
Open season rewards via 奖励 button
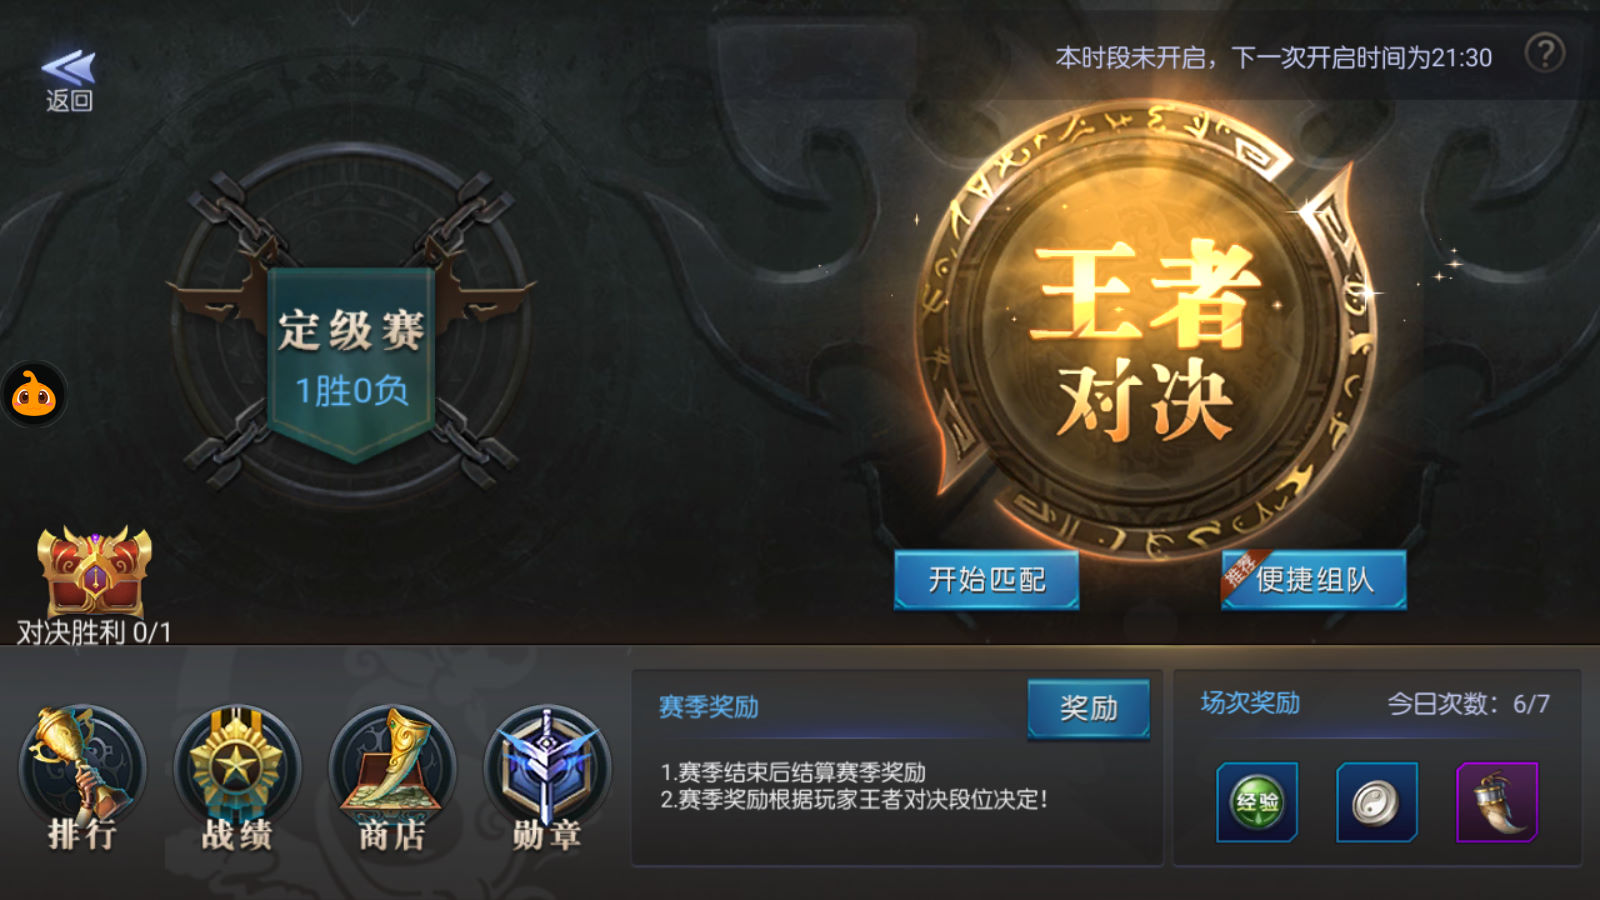click(x=1089, y=708)
